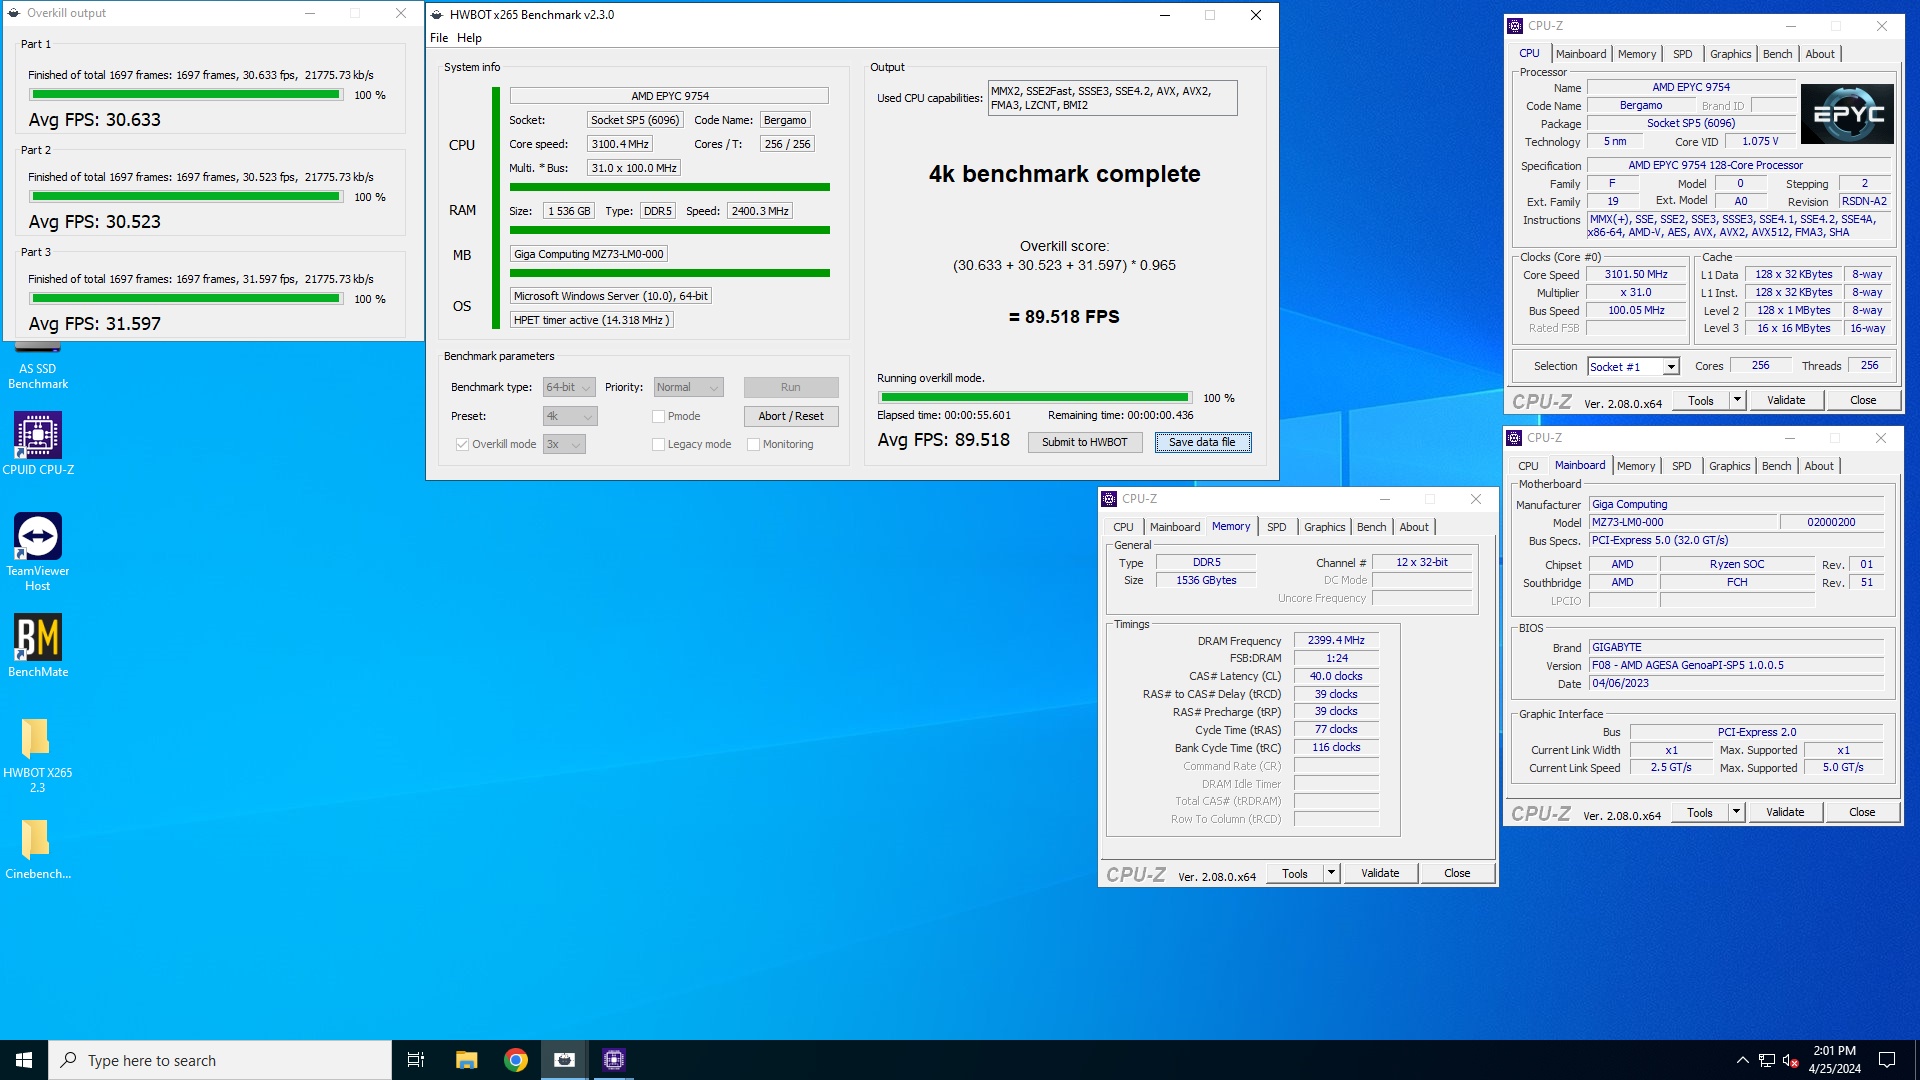Viewport: 1920px width, 1080px height.
Task: Open Graphics tab in CPU-Z Mainboard window
Action: coord(1729,466)
